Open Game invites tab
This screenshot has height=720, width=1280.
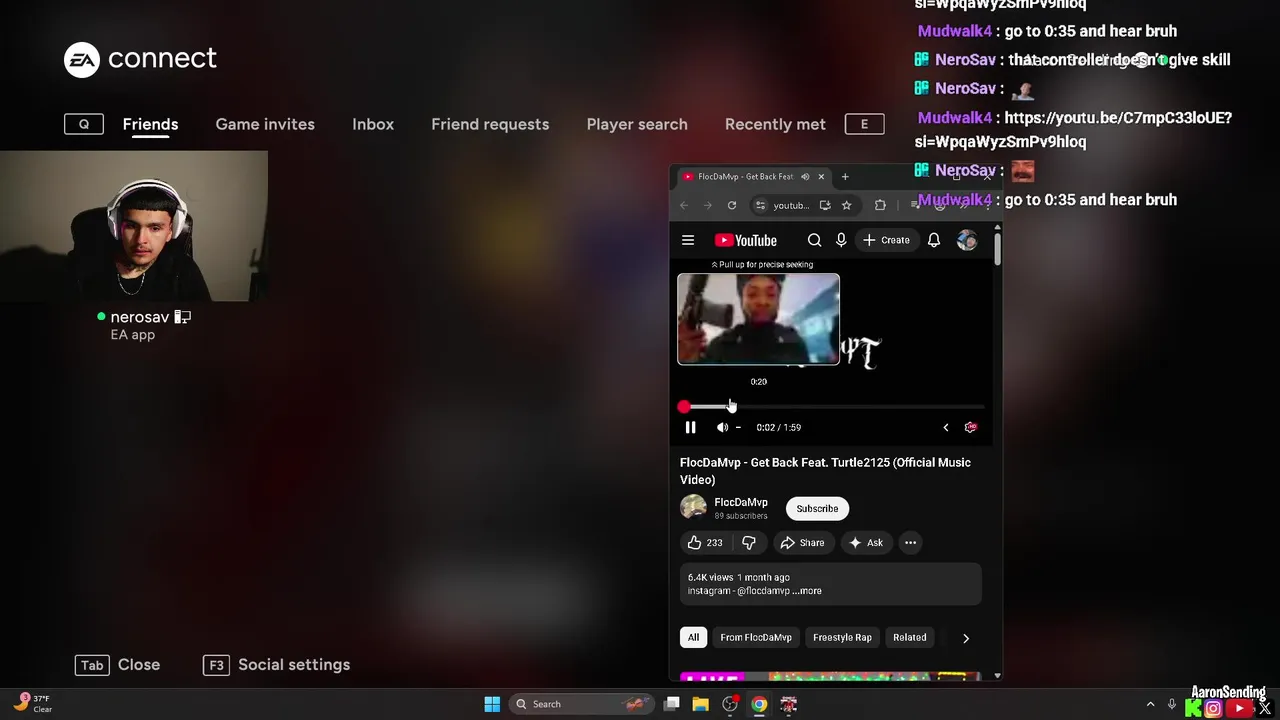coord(265,124)
